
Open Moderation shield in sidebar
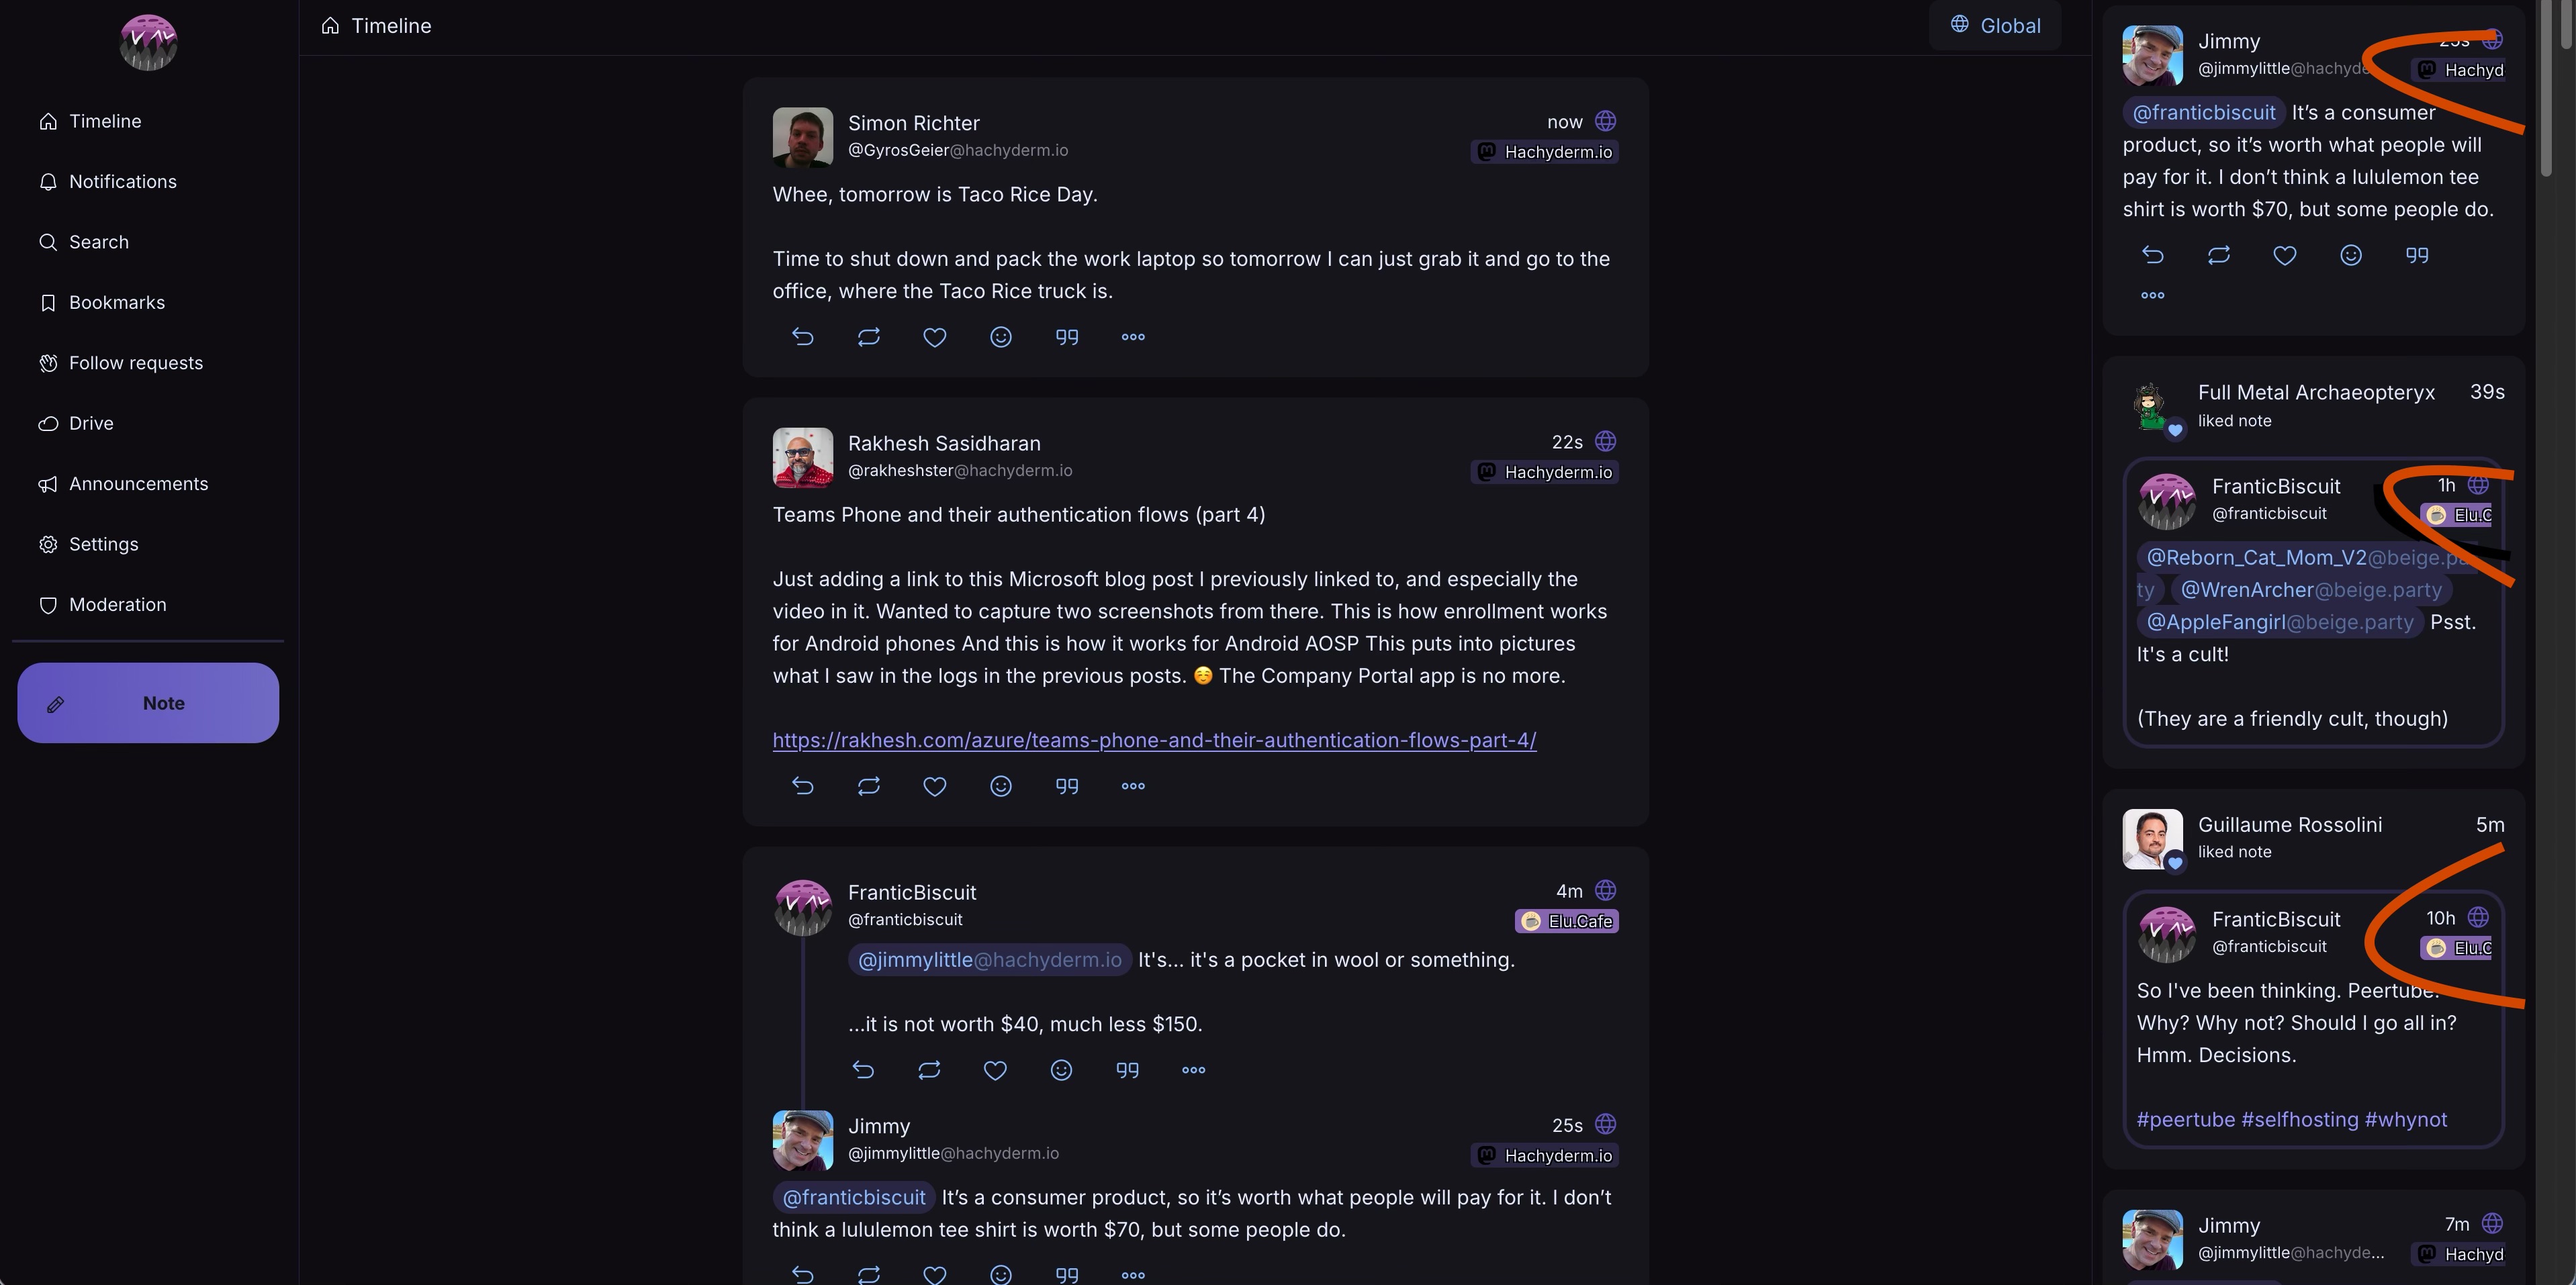117,605
